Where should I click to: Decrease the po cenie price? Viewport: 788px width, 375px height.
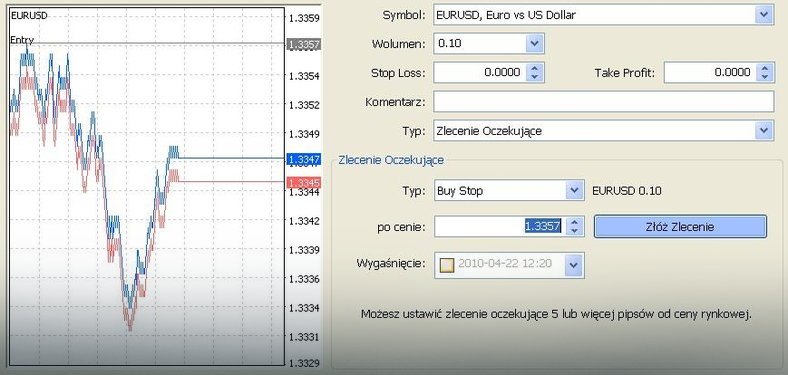coord(574,230)
